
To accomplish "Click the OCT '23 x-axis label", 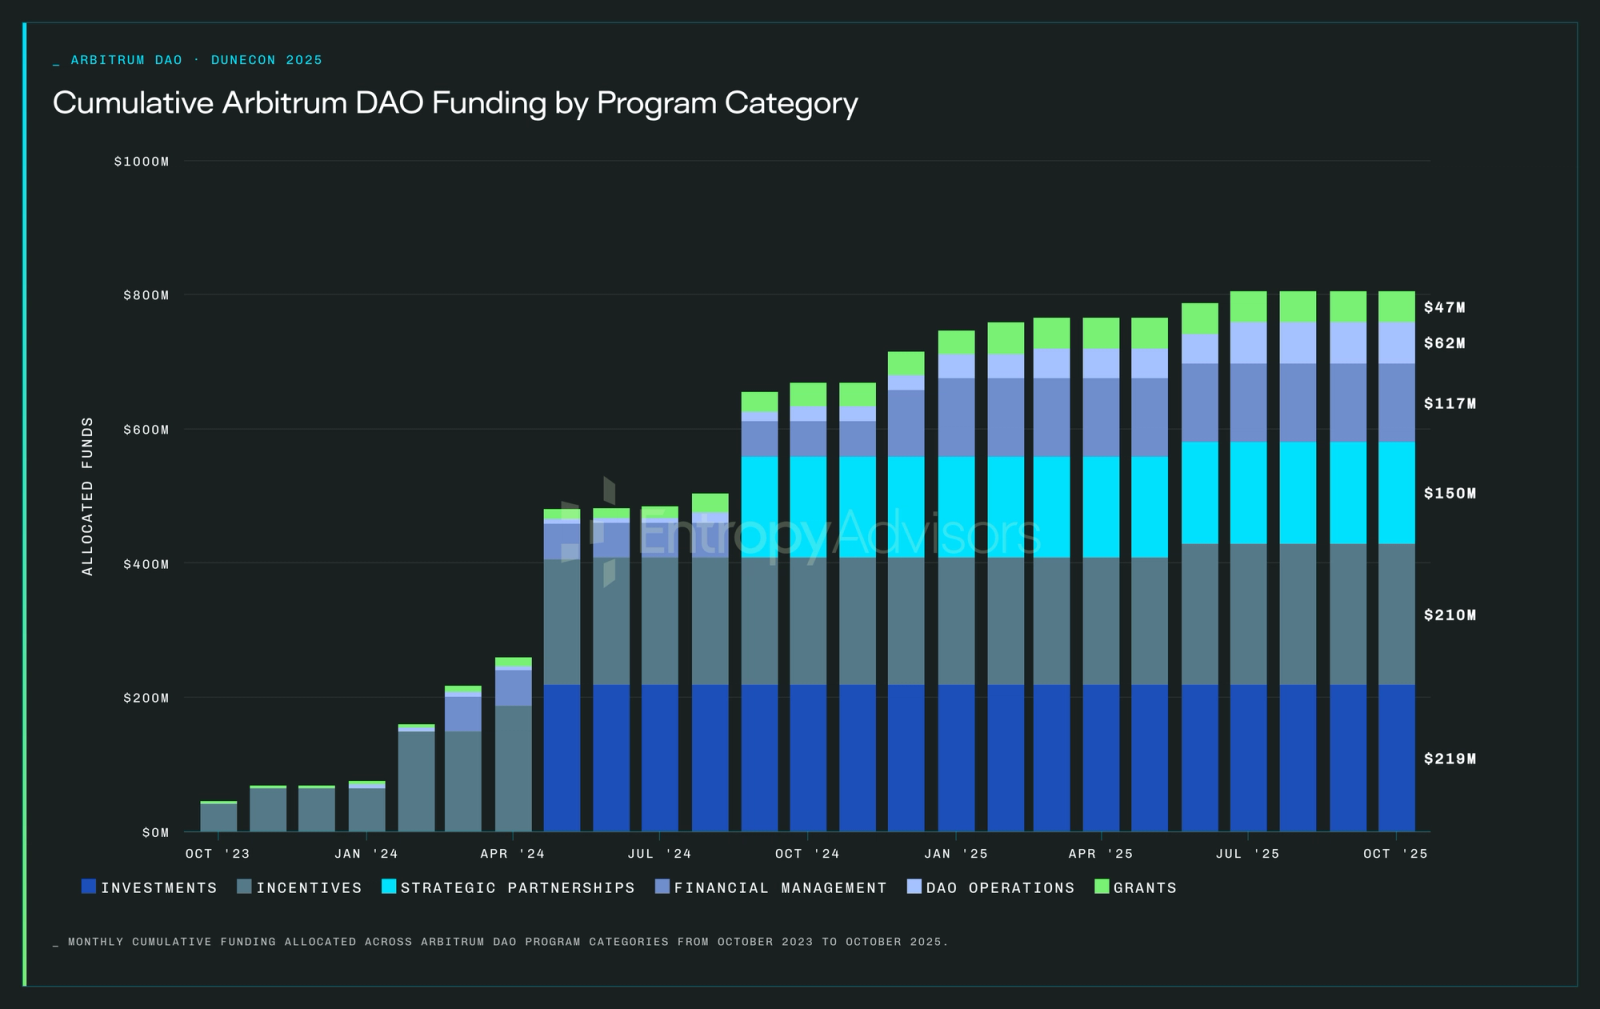I will coord(217,854).
